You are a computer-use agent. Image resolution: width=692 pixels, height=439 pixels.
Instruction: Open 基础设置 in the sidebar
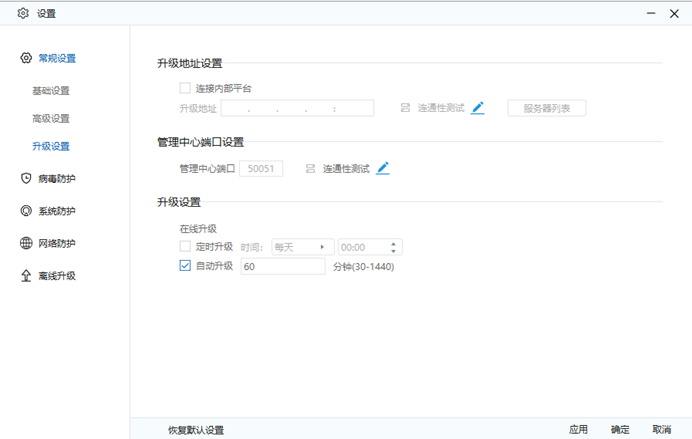pos(51,91)
